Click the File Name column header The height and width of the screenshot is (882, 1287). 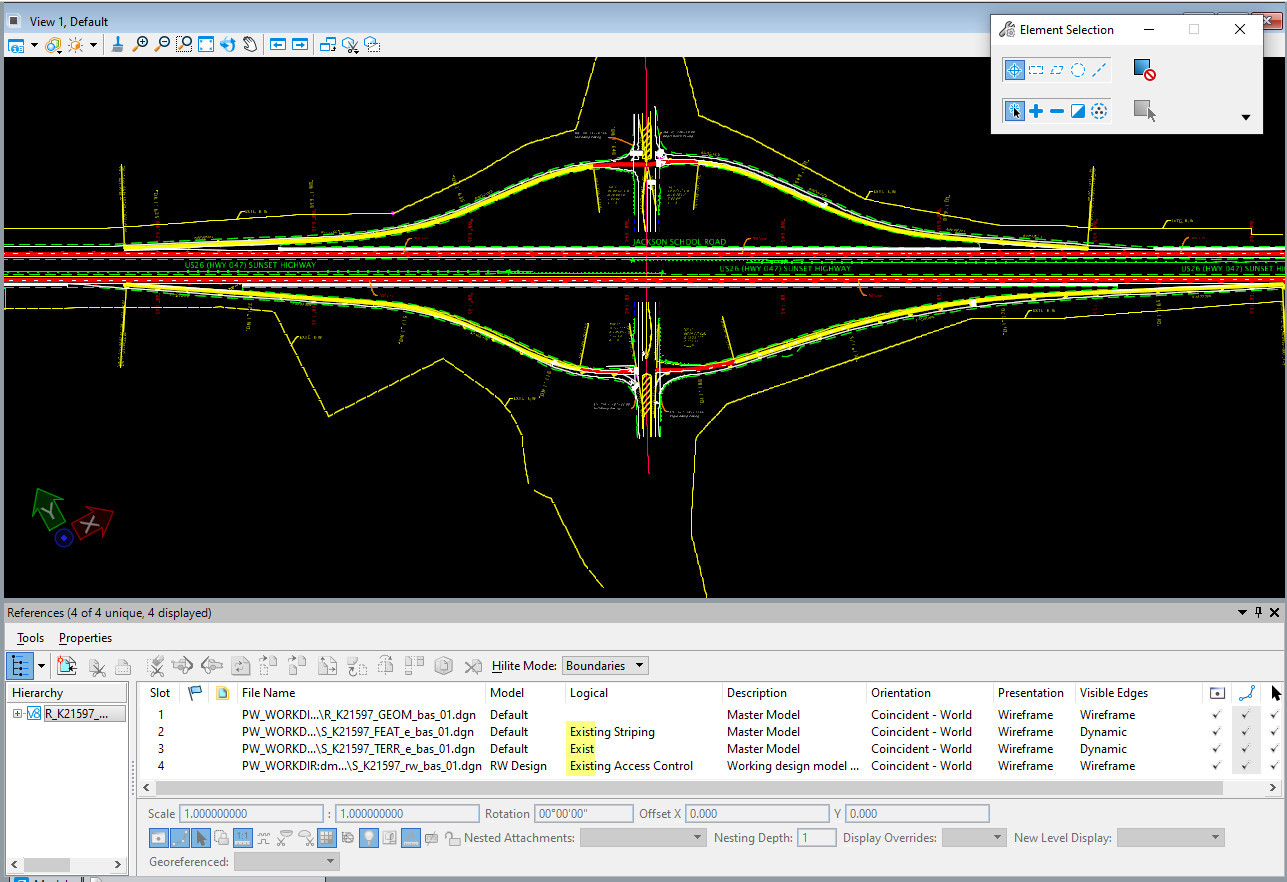(x=268, y=693)
